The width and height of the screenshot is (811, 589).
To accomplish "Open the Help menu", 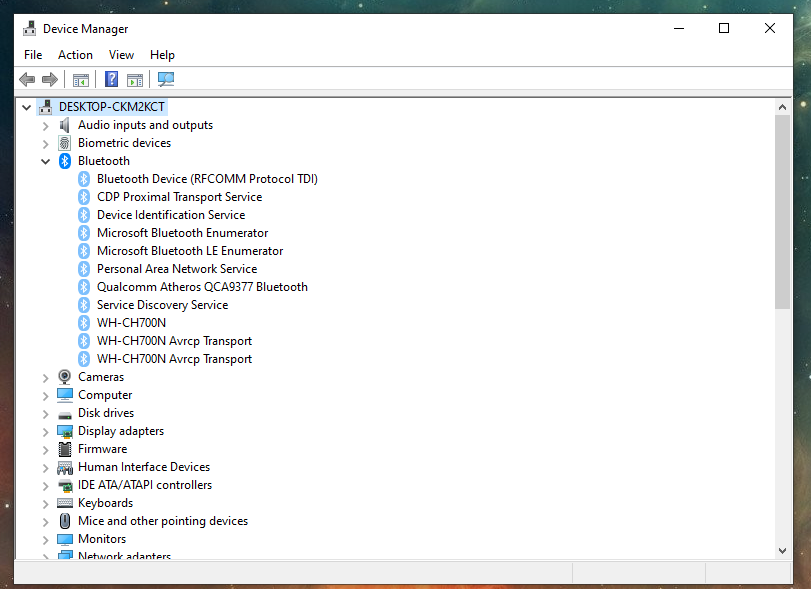I will click(x=162, y=55).
